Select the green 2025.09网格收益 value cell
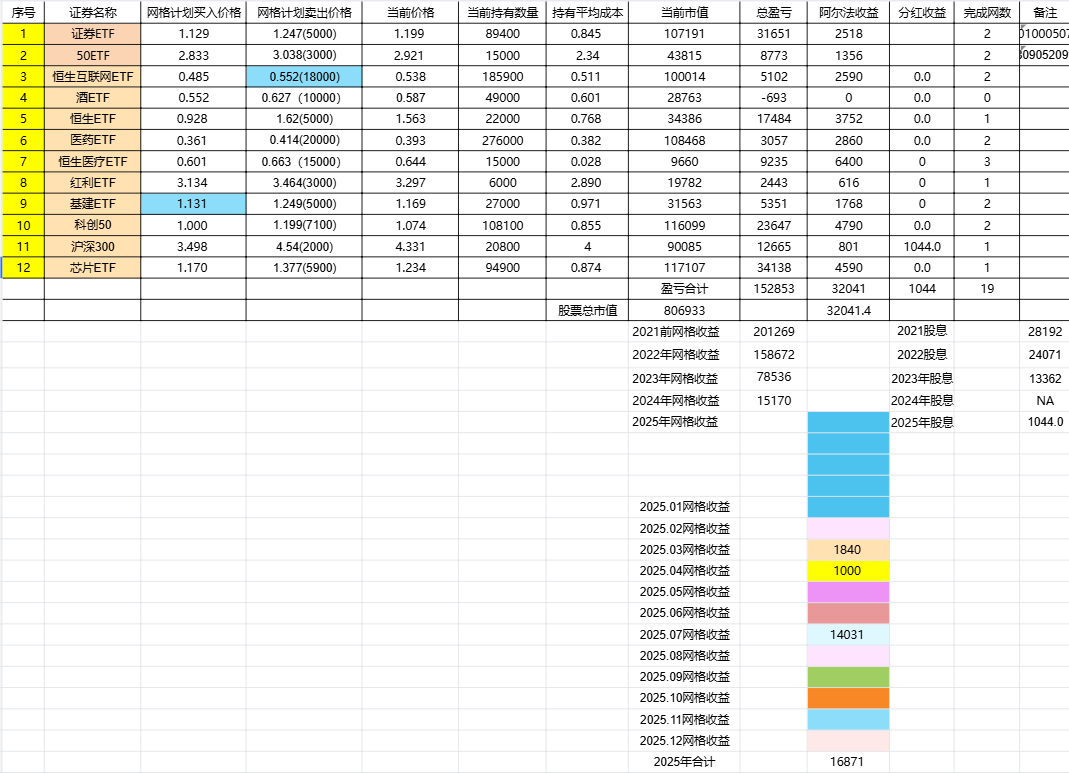Viewport: 1069px width, 773px height. point(847,677)
